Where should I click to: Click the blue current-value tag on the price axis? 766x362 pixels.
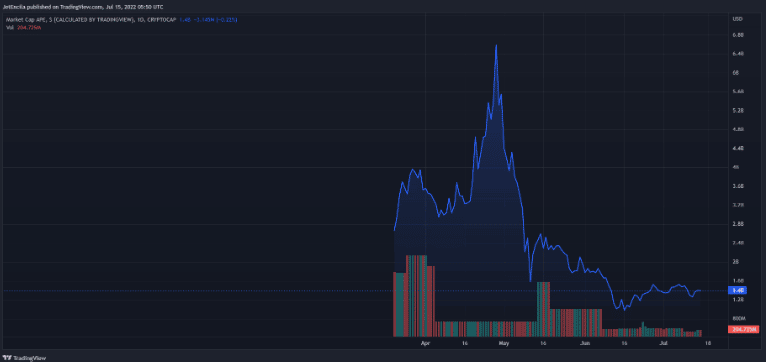(x=738, y=290)
